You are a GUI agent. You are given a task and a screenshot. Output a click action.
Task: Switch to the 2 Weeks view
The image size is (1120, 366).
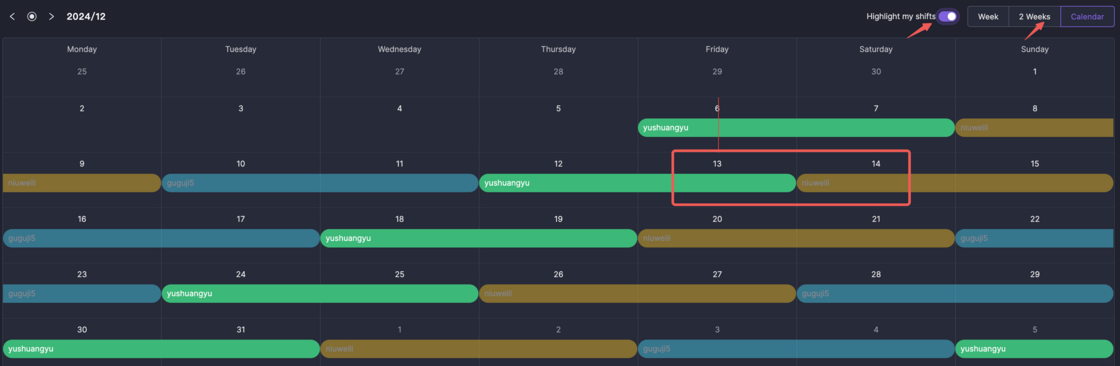[1034, 16]
